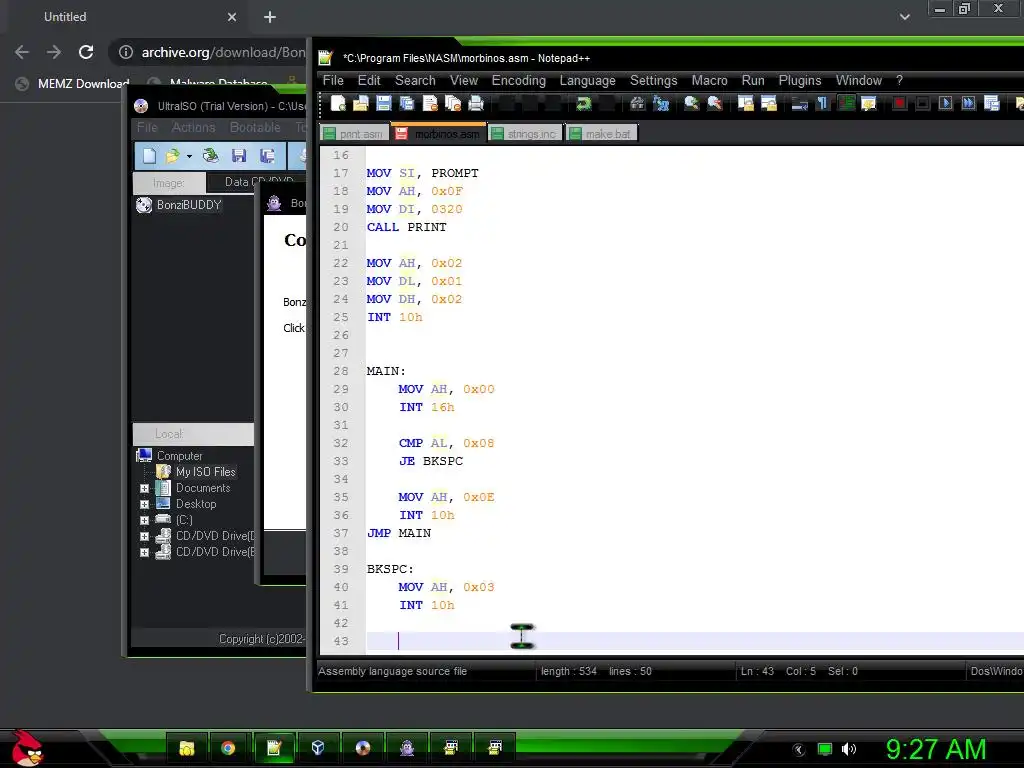Click Stop recording macro button in Notepad++
The width and height of the screenshot is (1024, 768).
922,103
